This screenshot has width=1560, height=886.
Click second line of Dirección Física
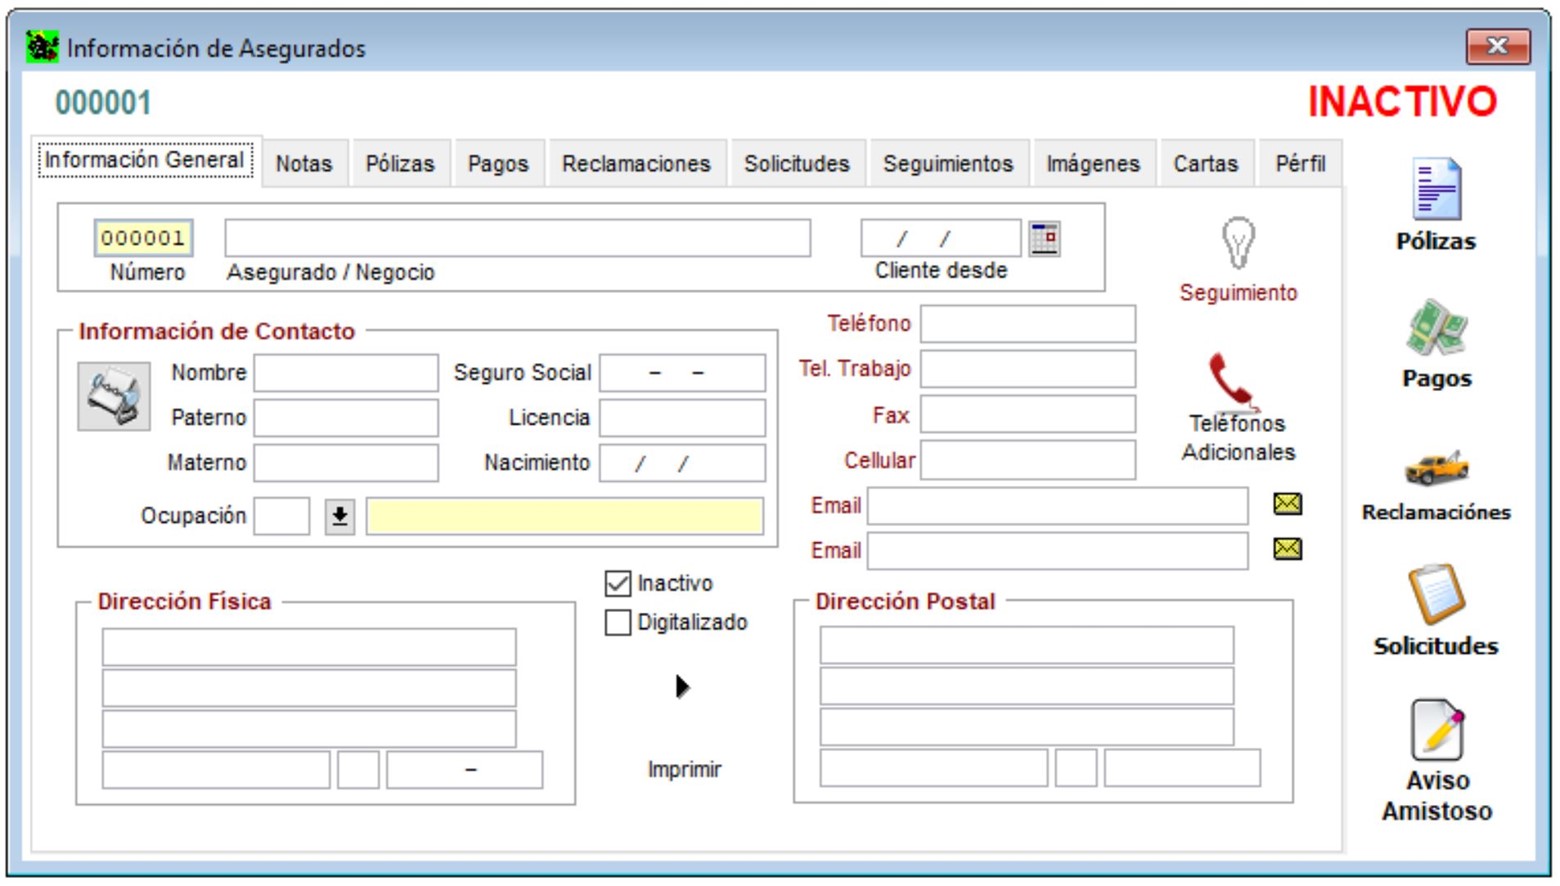click(x=309, y=688)
